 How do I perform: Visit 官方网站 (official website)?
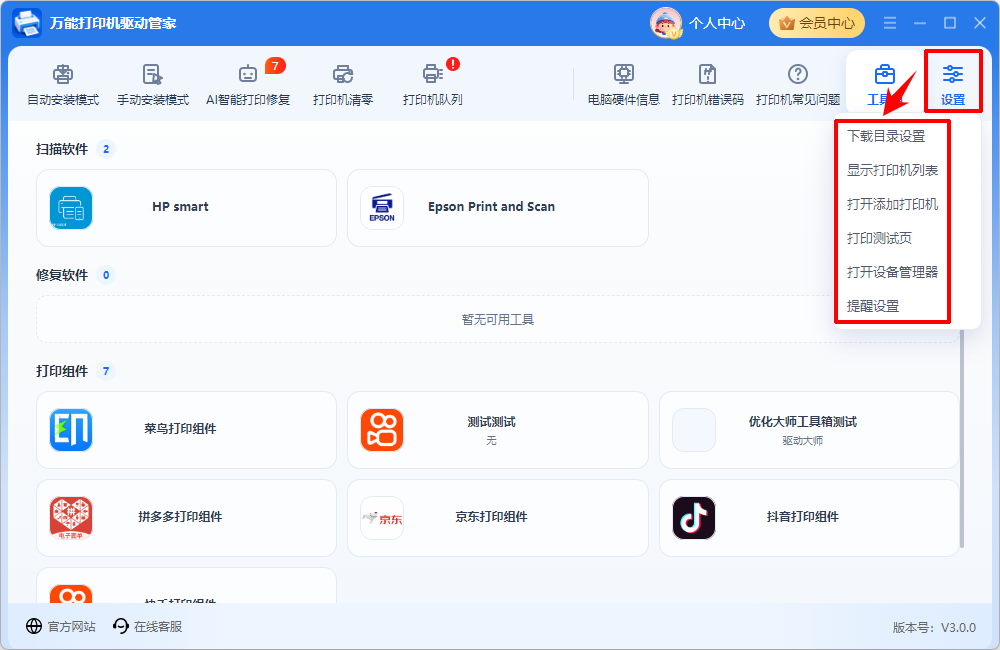(61, 626)
